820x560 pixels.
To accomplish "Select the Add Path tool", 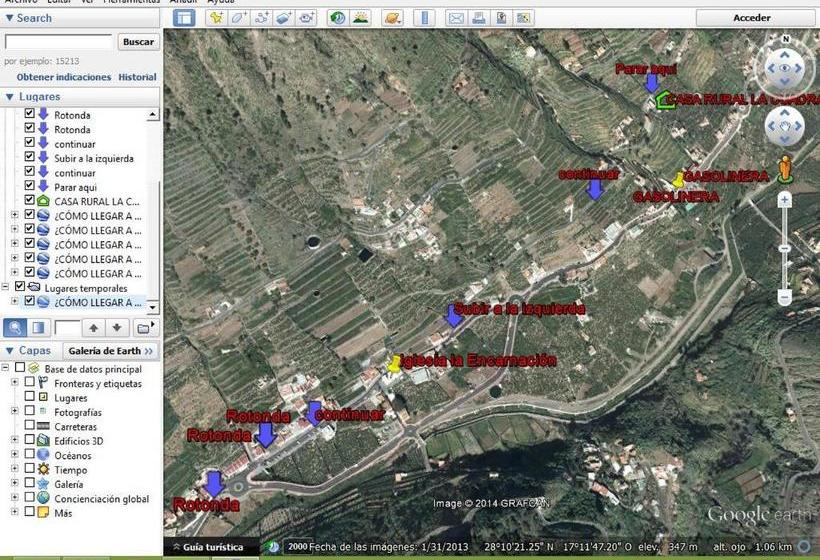I will 261,18.
